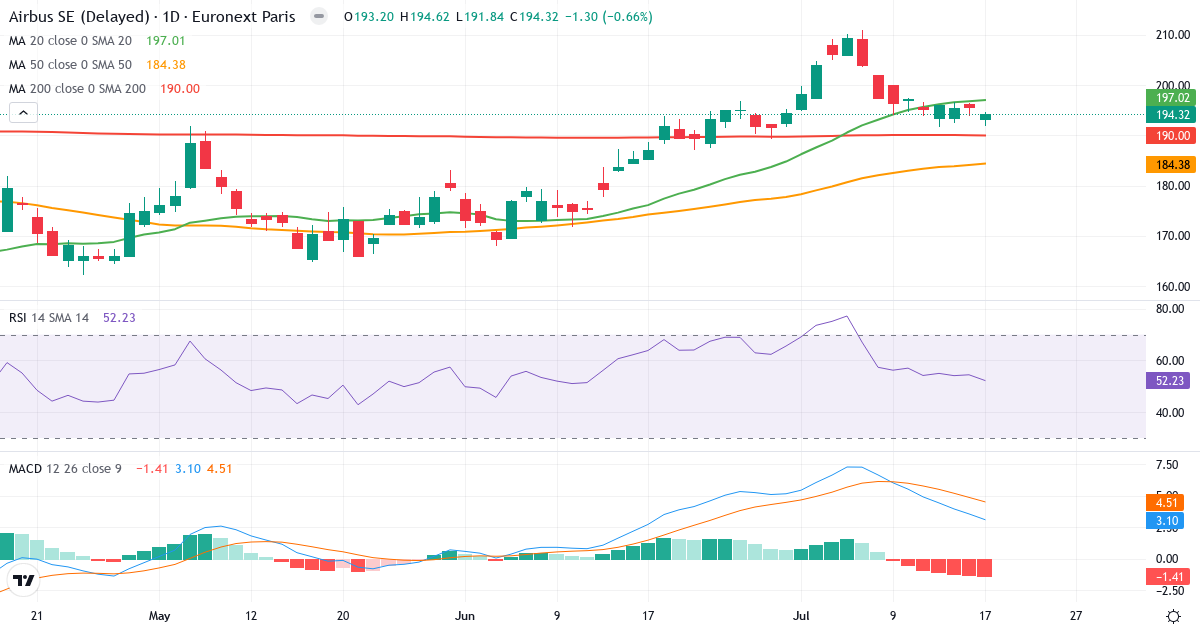Image resolution: width=1200 pixels, height=630 pixels.
Task: Click the histogram label -1.41 on axis
Action: (x=1169, y=576)
